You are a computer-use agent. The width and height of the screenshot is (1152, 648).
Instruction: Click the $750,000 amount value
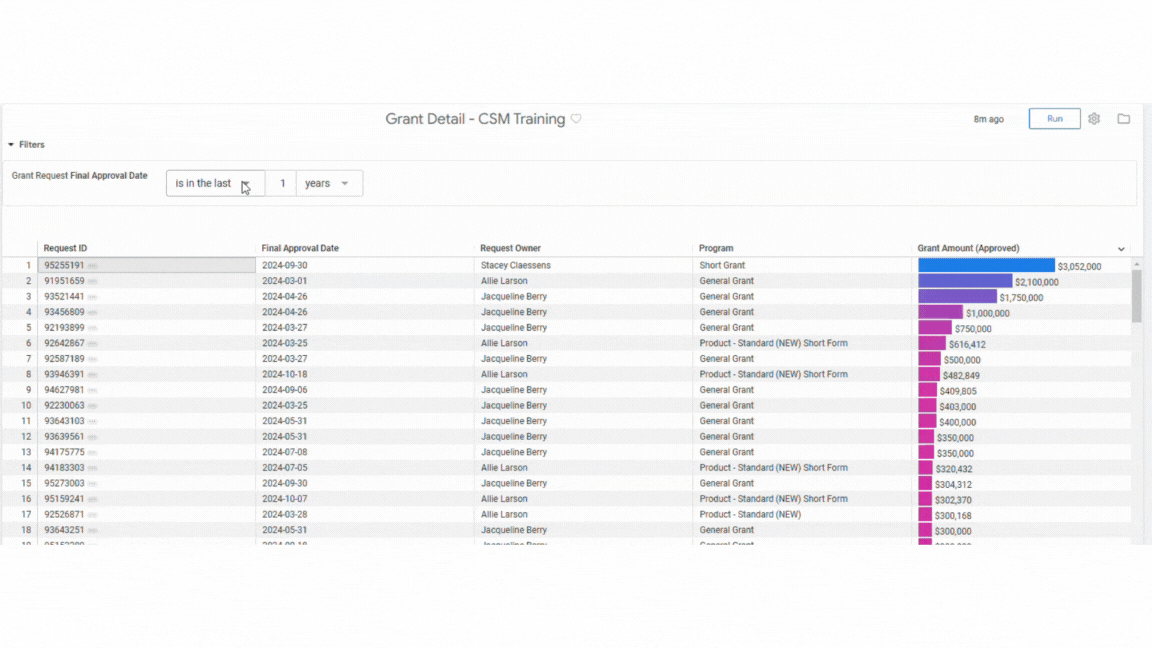[973, 329]
